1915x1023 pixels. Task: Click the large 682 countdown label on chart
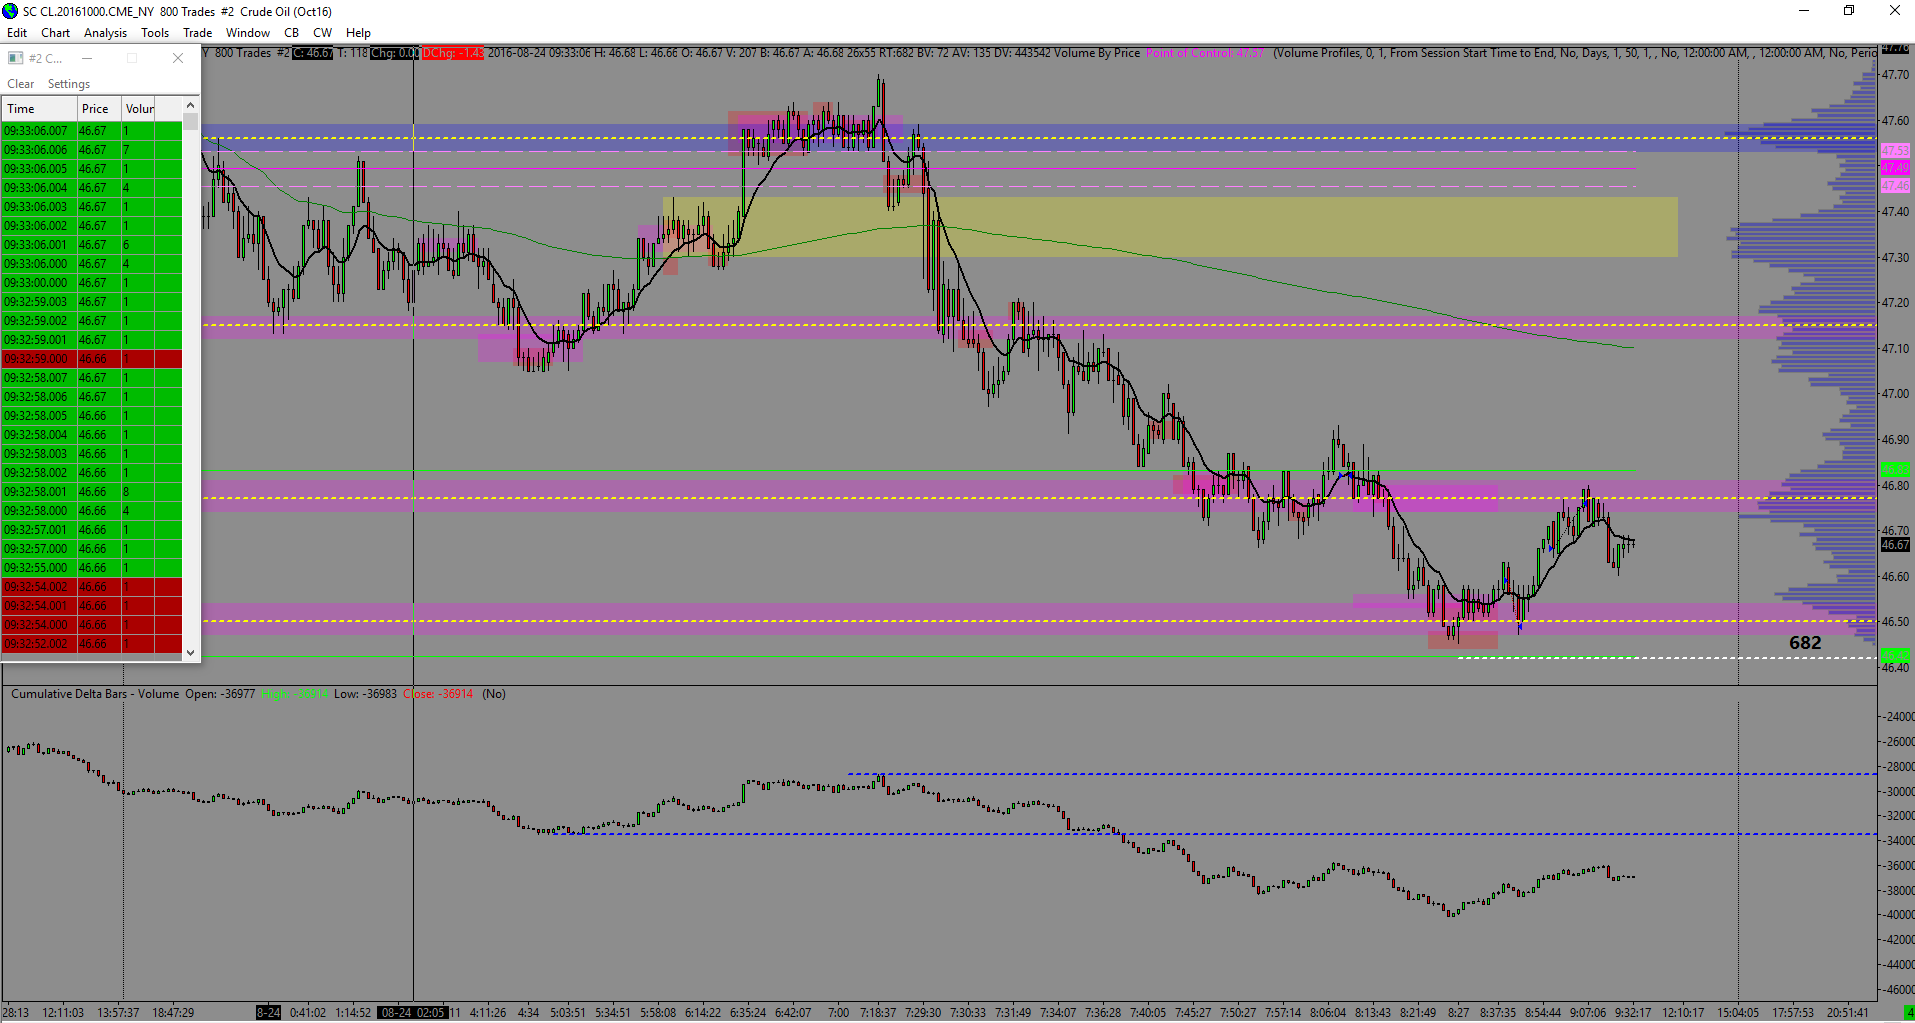pyautogui.click(x=1805, y=643)
